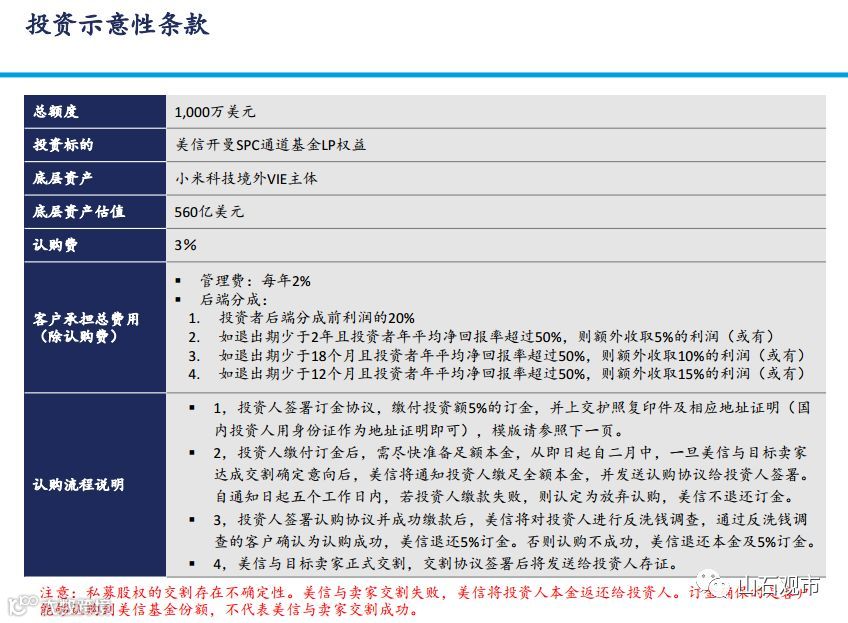Click 美信开曼SPC通道基金LP权益 cell

click(x=270, y=144)
